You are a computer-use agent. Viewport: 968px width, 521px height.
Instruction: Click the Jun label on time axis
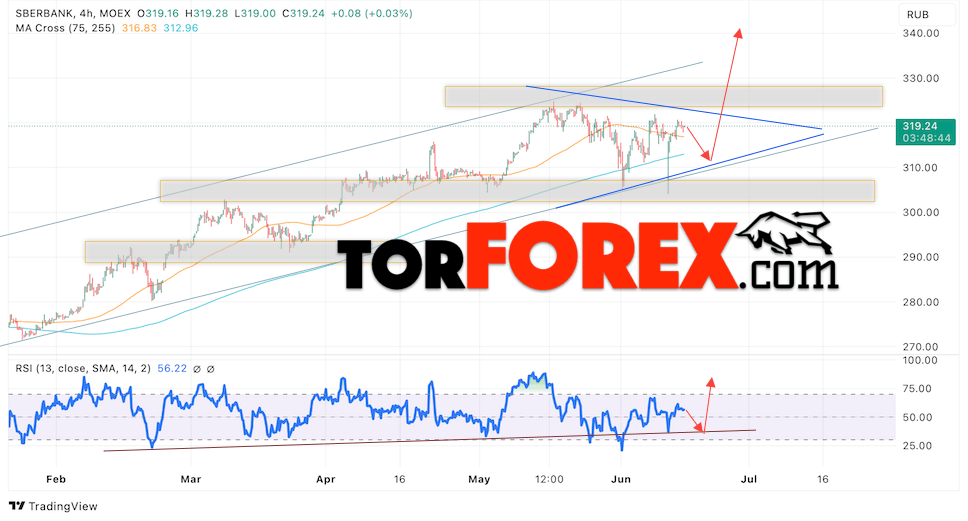[621, 479]
